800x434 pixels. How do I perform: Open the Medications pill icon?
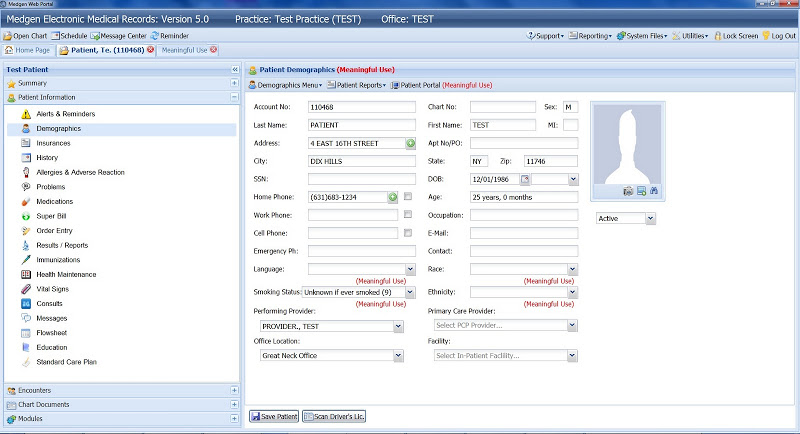coord(26,201)
